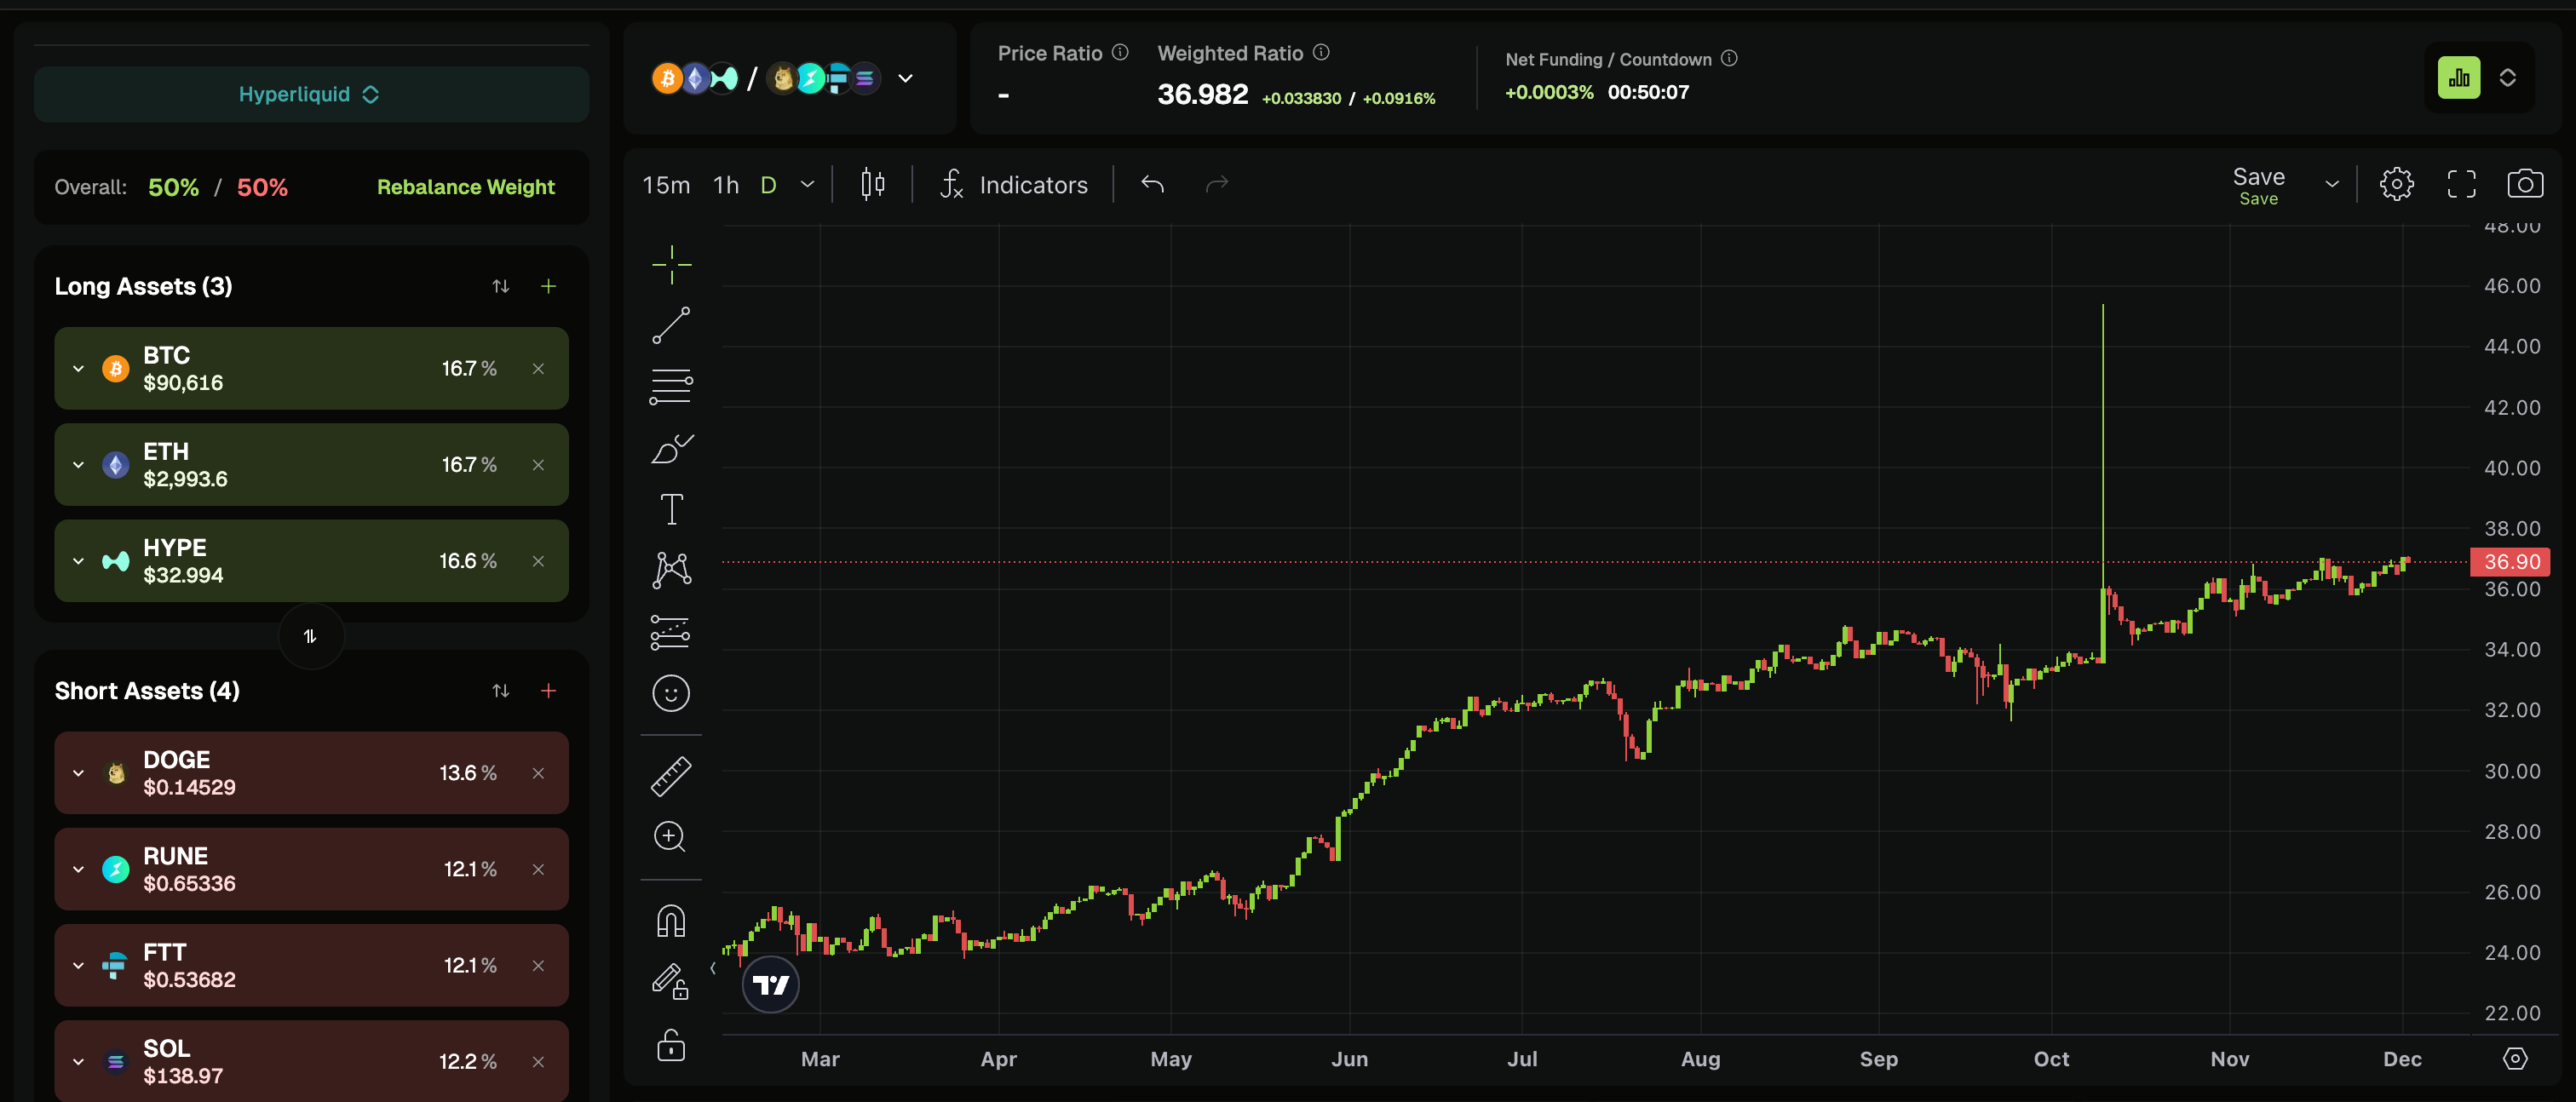This screenshot has width=2576, height=1102.
Task: Select the ruler measure tool
Action: [671, 776]
